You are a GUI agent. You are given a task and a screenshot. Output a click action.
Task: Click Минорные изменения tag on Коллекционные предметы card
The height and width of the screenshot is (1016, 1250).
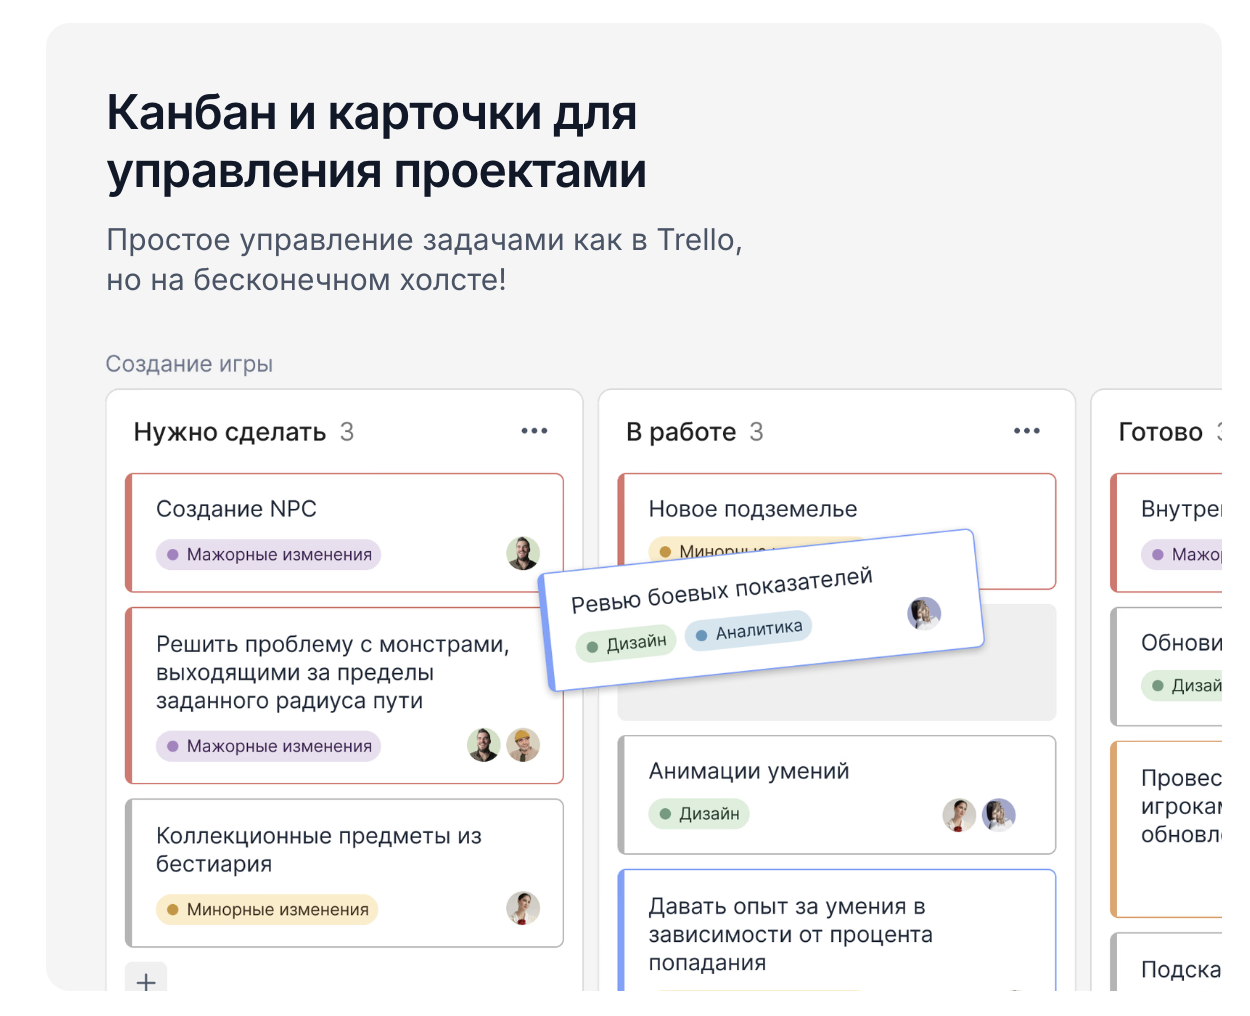(267, 909)
